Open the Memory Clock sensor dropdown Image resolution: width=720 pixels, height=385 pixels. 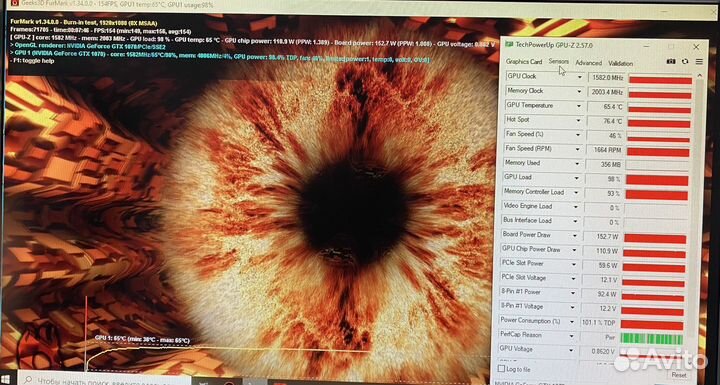tap(579, 91)
